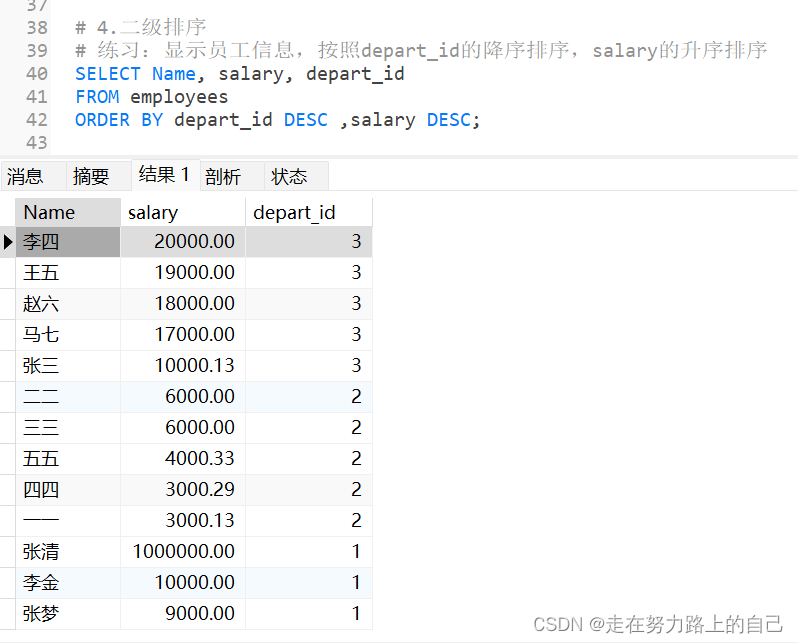Click the 9000.00 salary cell

tap(183, 614)
